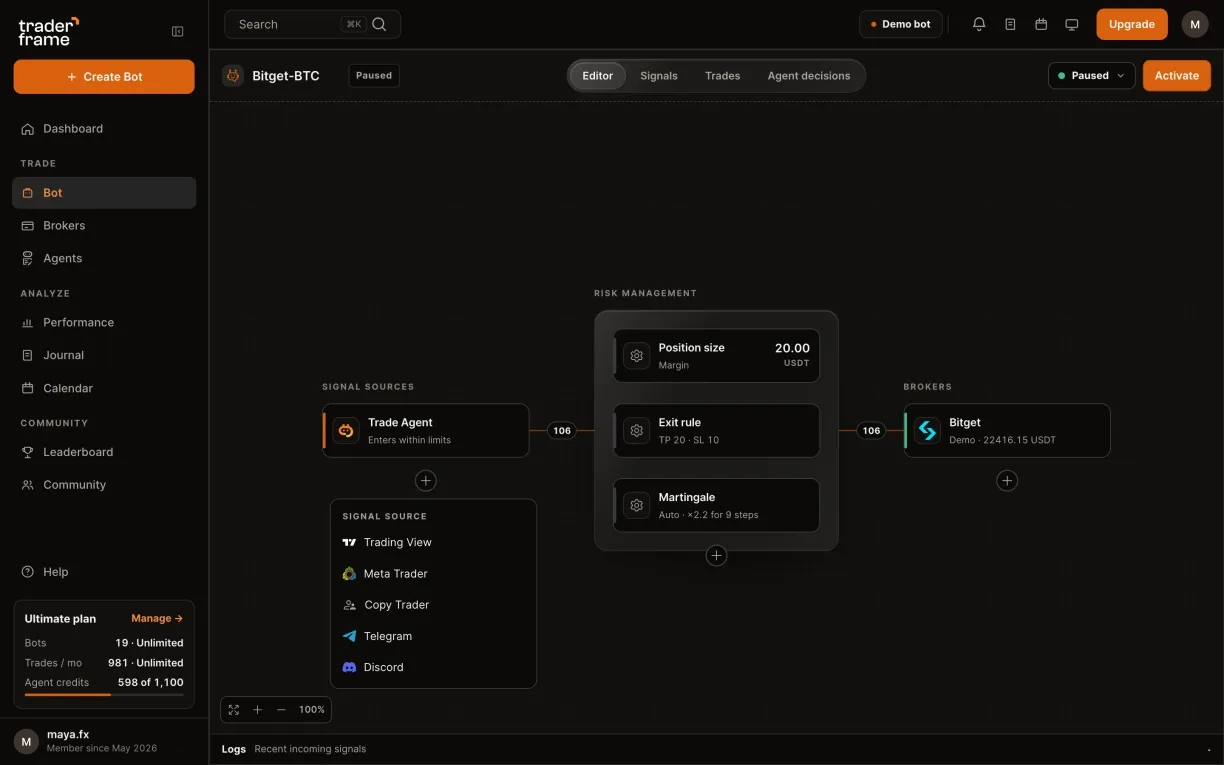Click the Bitget-BTC bot name
1224x765 pixels.
286,76
